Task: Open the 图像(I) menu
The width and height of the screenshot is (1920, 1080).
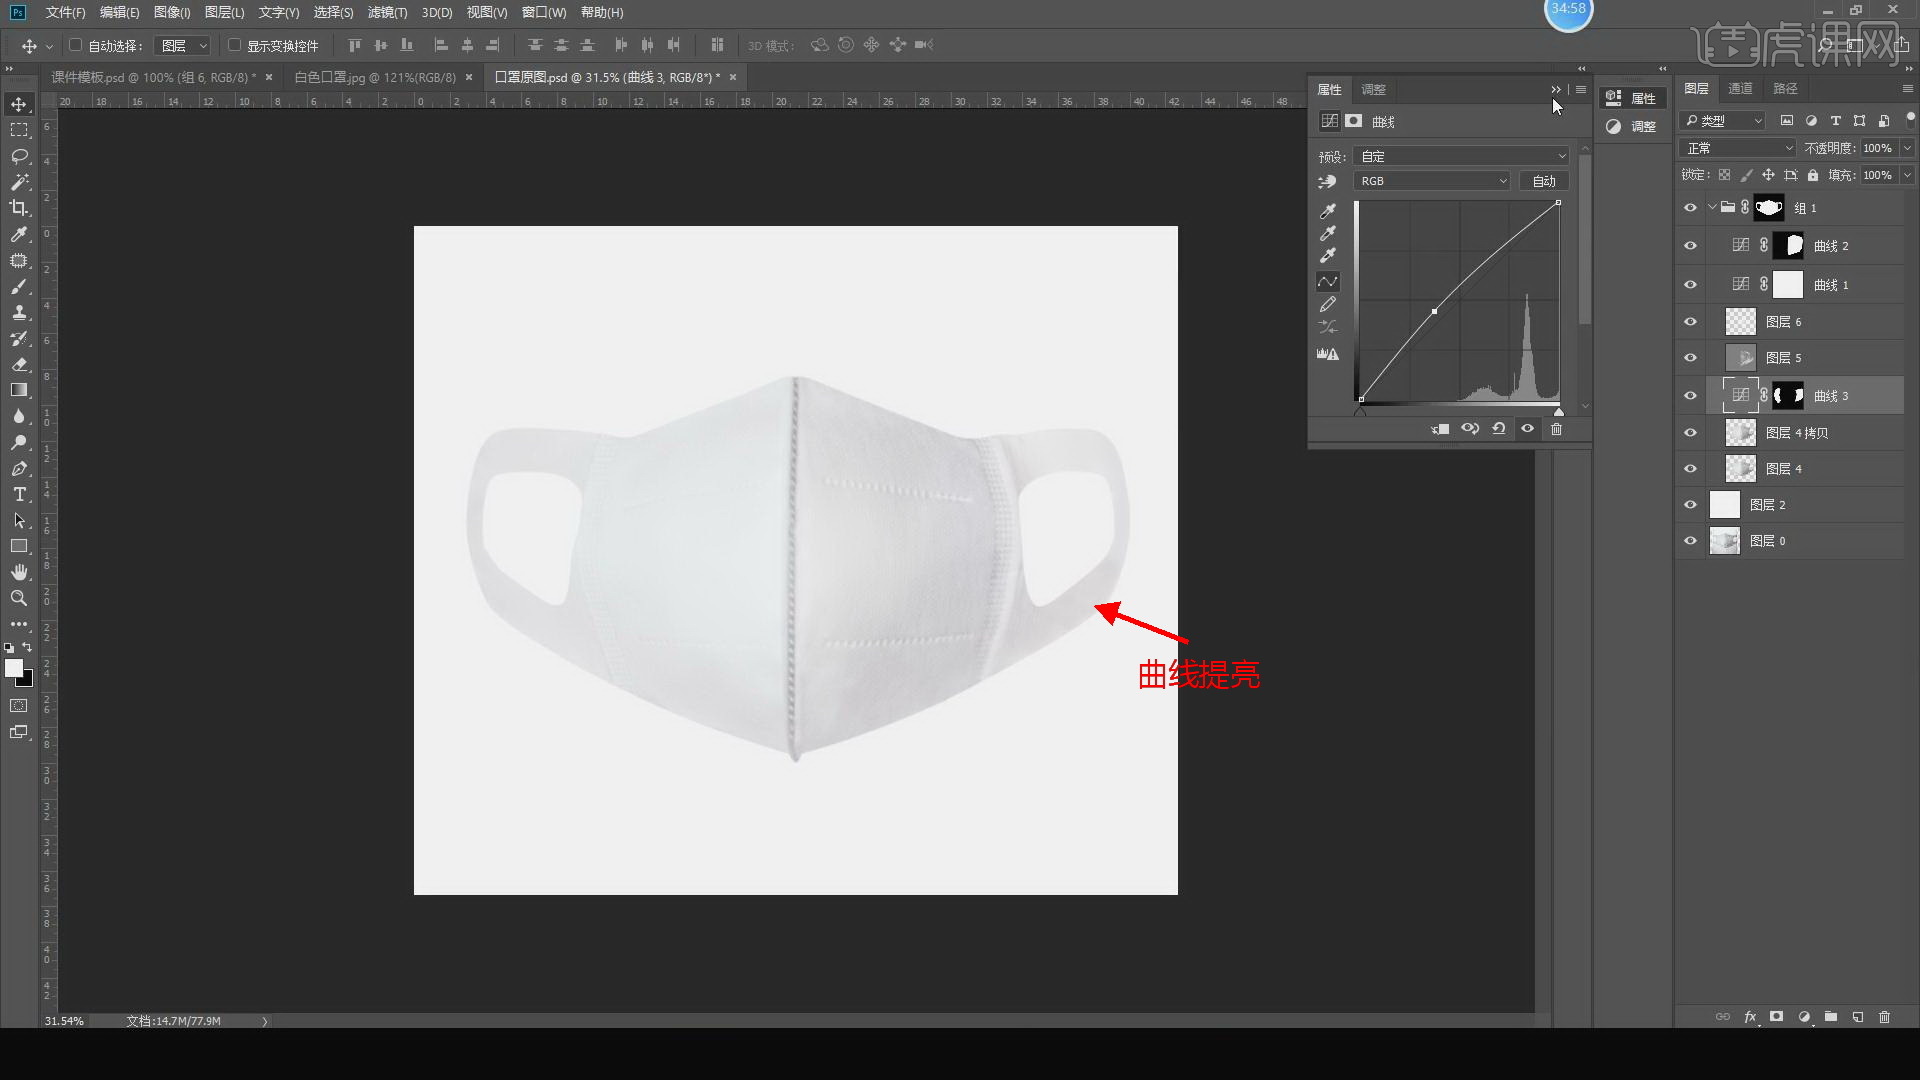Action: coord(172,12)
